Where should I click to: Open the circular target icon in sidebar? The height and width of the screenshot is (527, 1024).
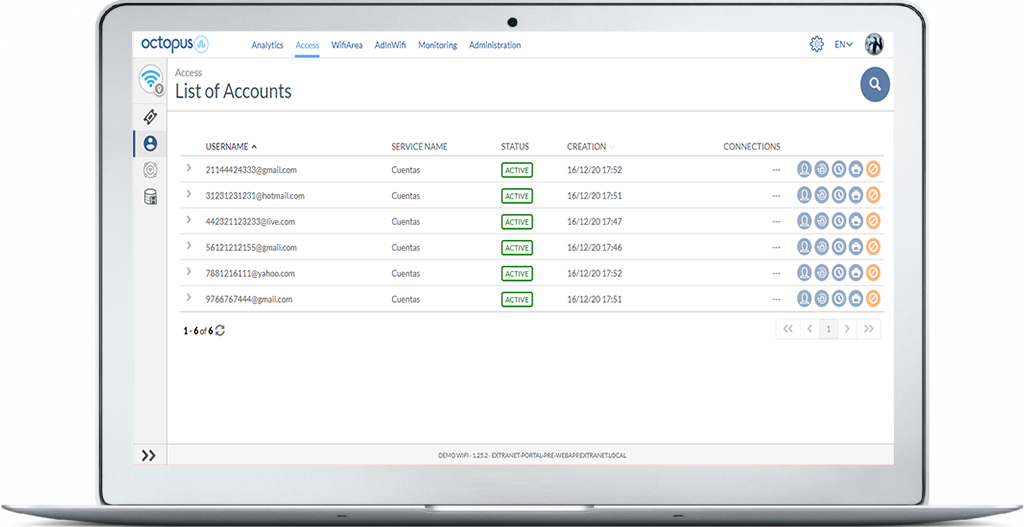(150, 170)
